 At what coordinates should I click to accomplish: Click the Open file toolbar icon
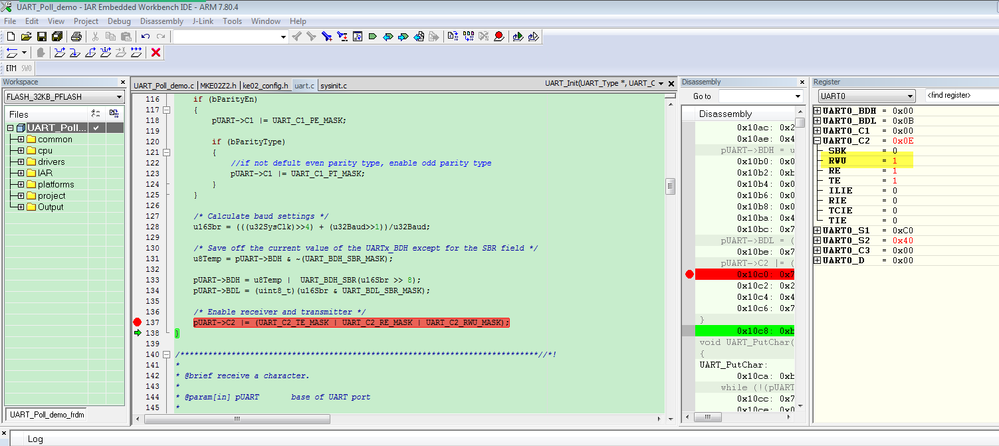[x=26, y=36]
